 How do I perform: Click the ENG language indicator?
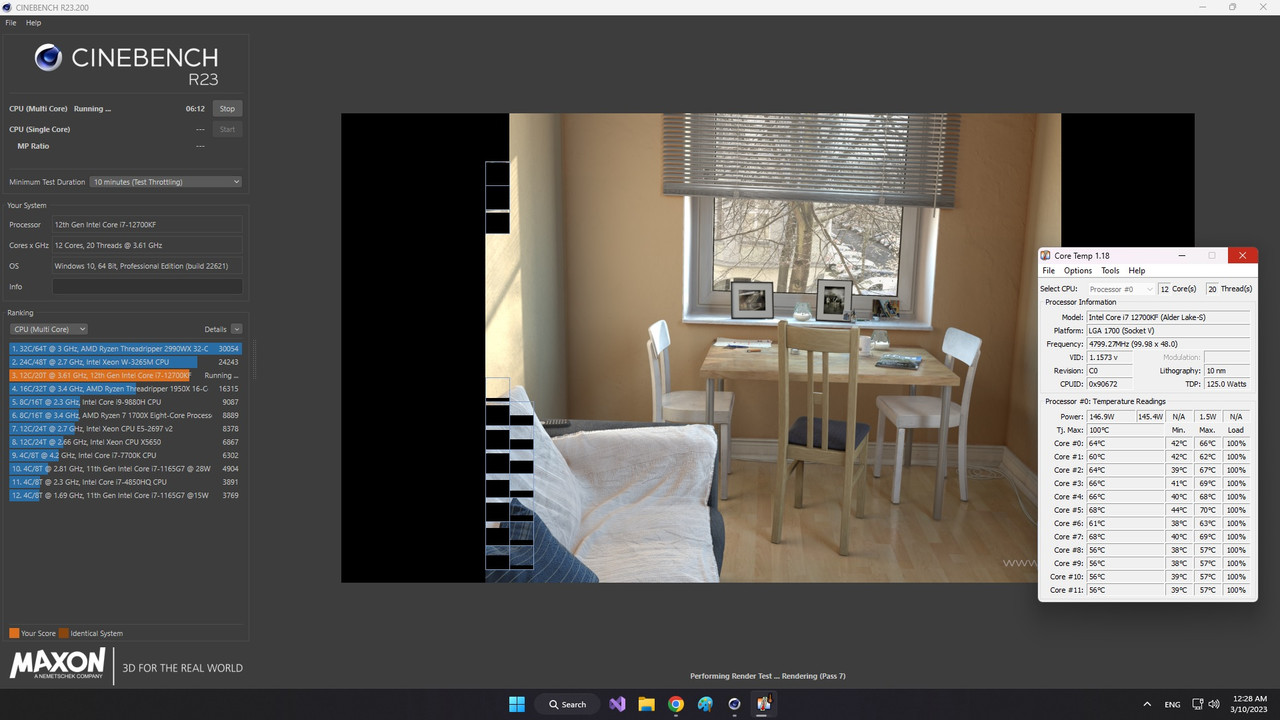coord(1172,705)
